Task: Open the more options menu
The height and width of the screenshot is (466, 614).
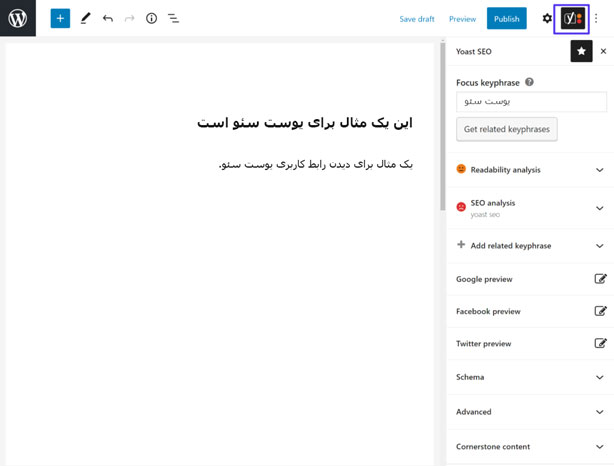Action: pyautogui.click(x=596, y=18)
